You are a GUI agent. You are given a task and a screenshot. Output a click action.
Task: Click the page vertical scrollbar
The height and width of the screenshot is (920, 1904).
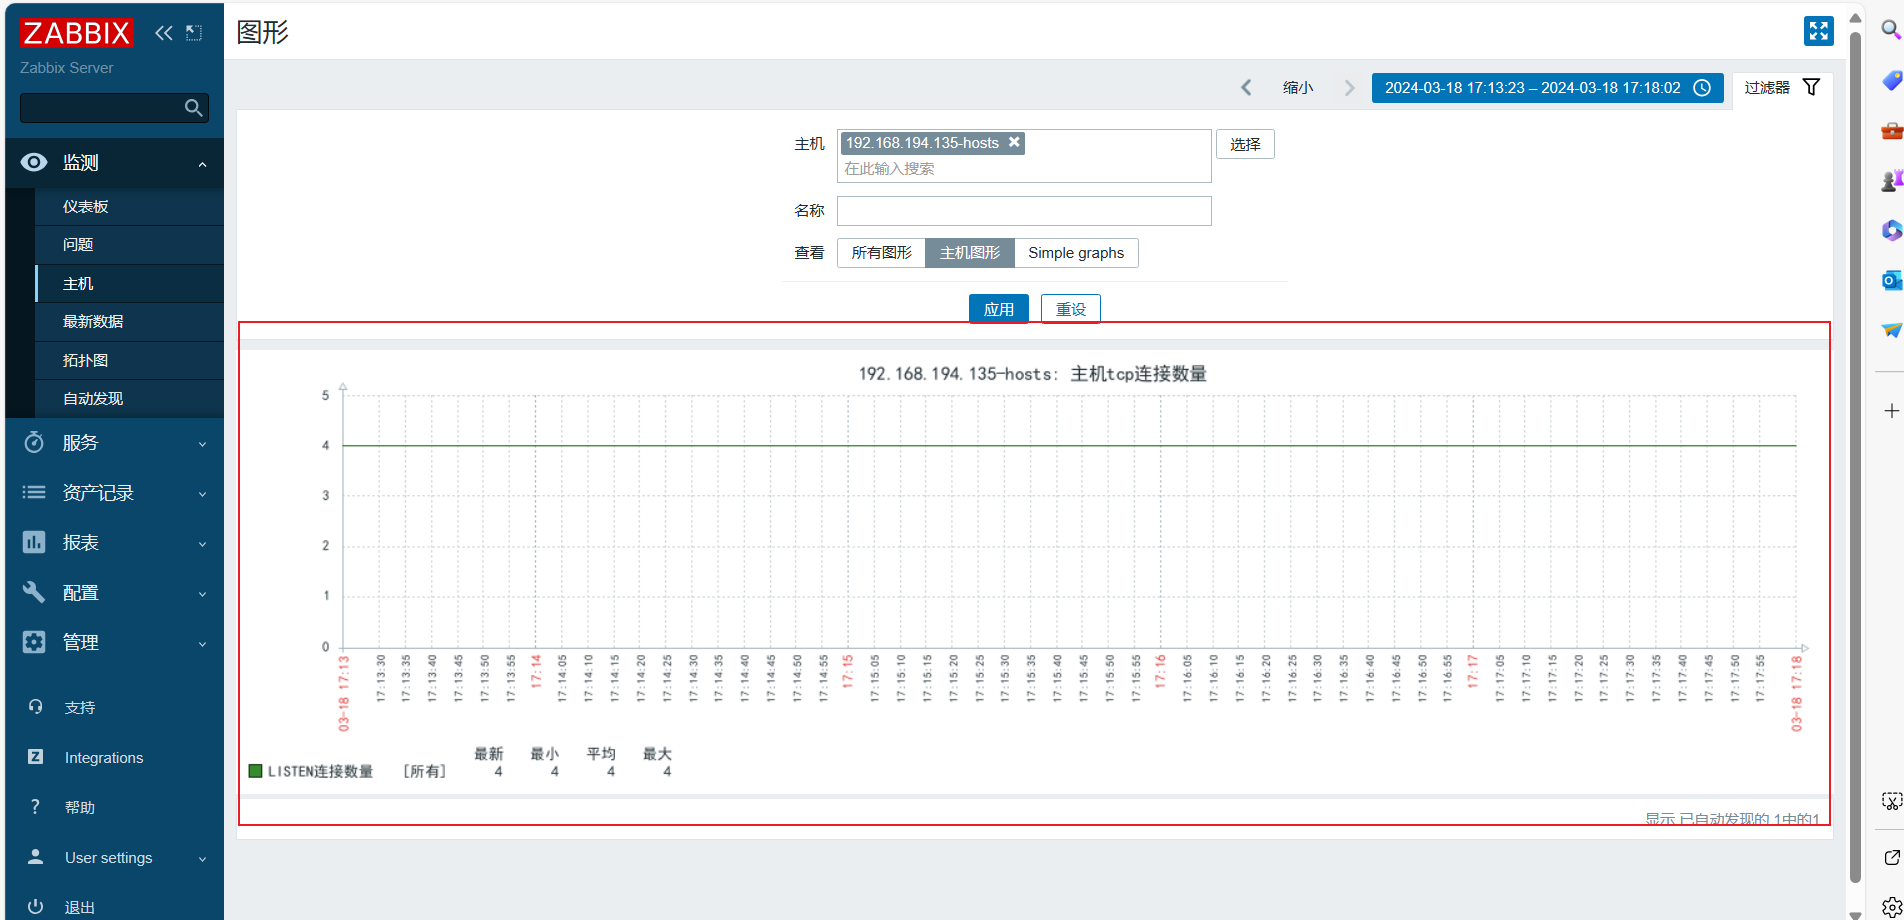click(x=1855, y=456)
